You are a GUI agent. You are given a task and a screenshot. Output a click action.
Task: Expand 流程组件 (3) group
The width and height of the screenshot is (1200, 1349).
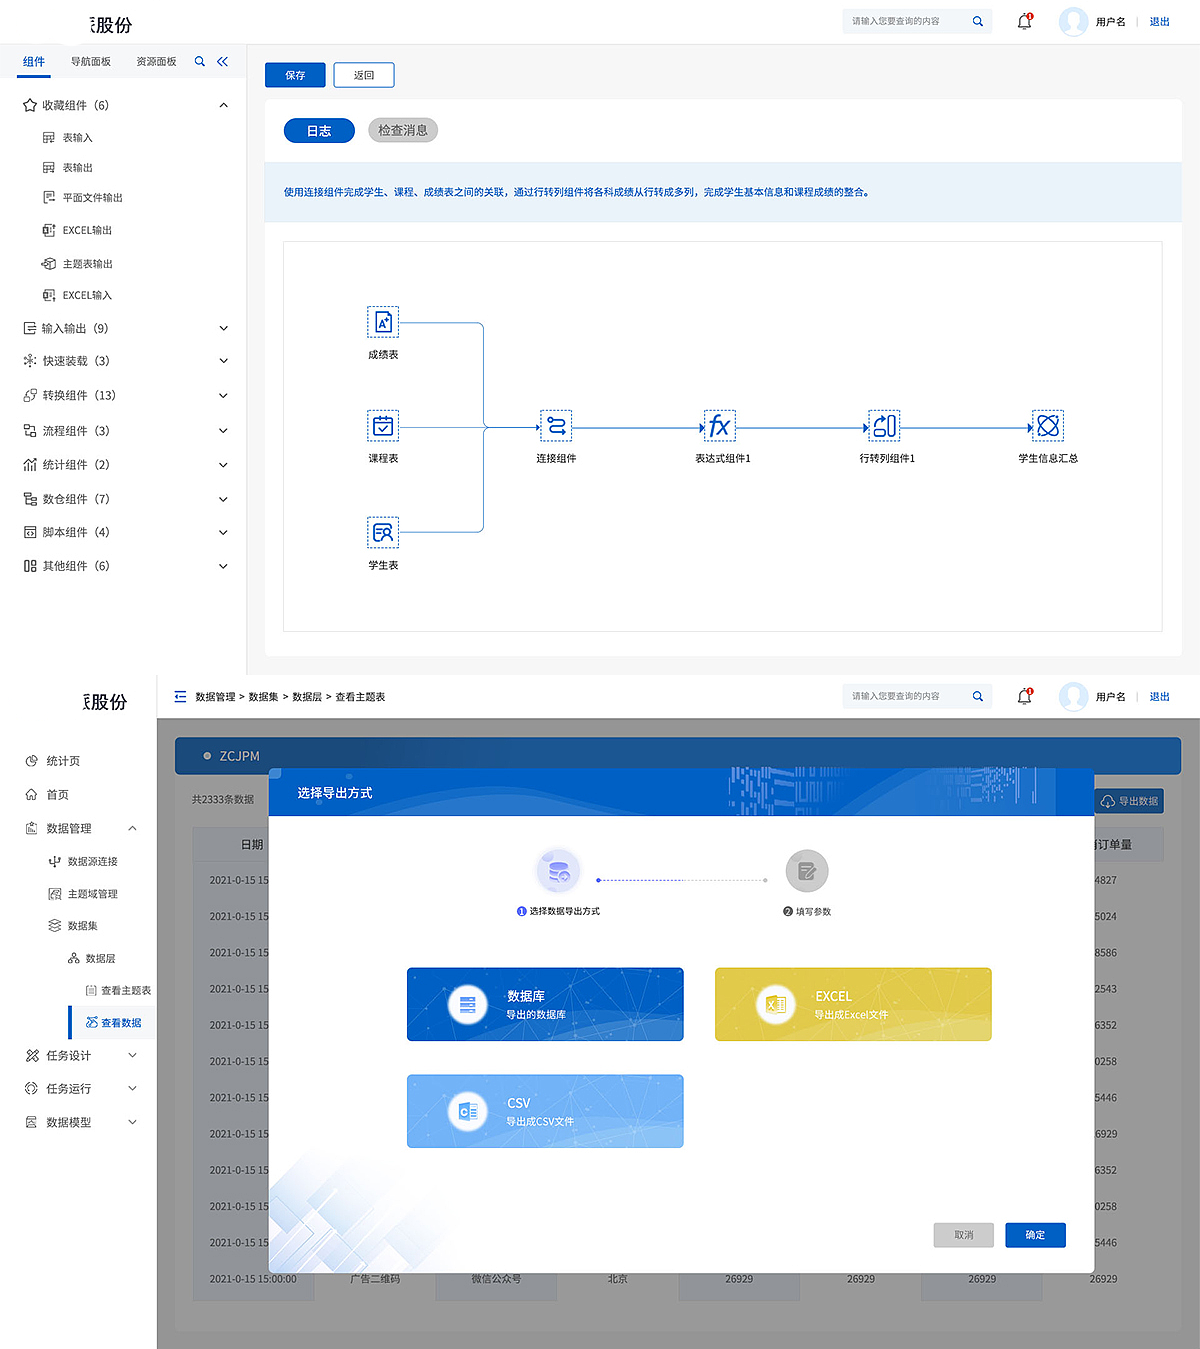[x=223, y=431]
